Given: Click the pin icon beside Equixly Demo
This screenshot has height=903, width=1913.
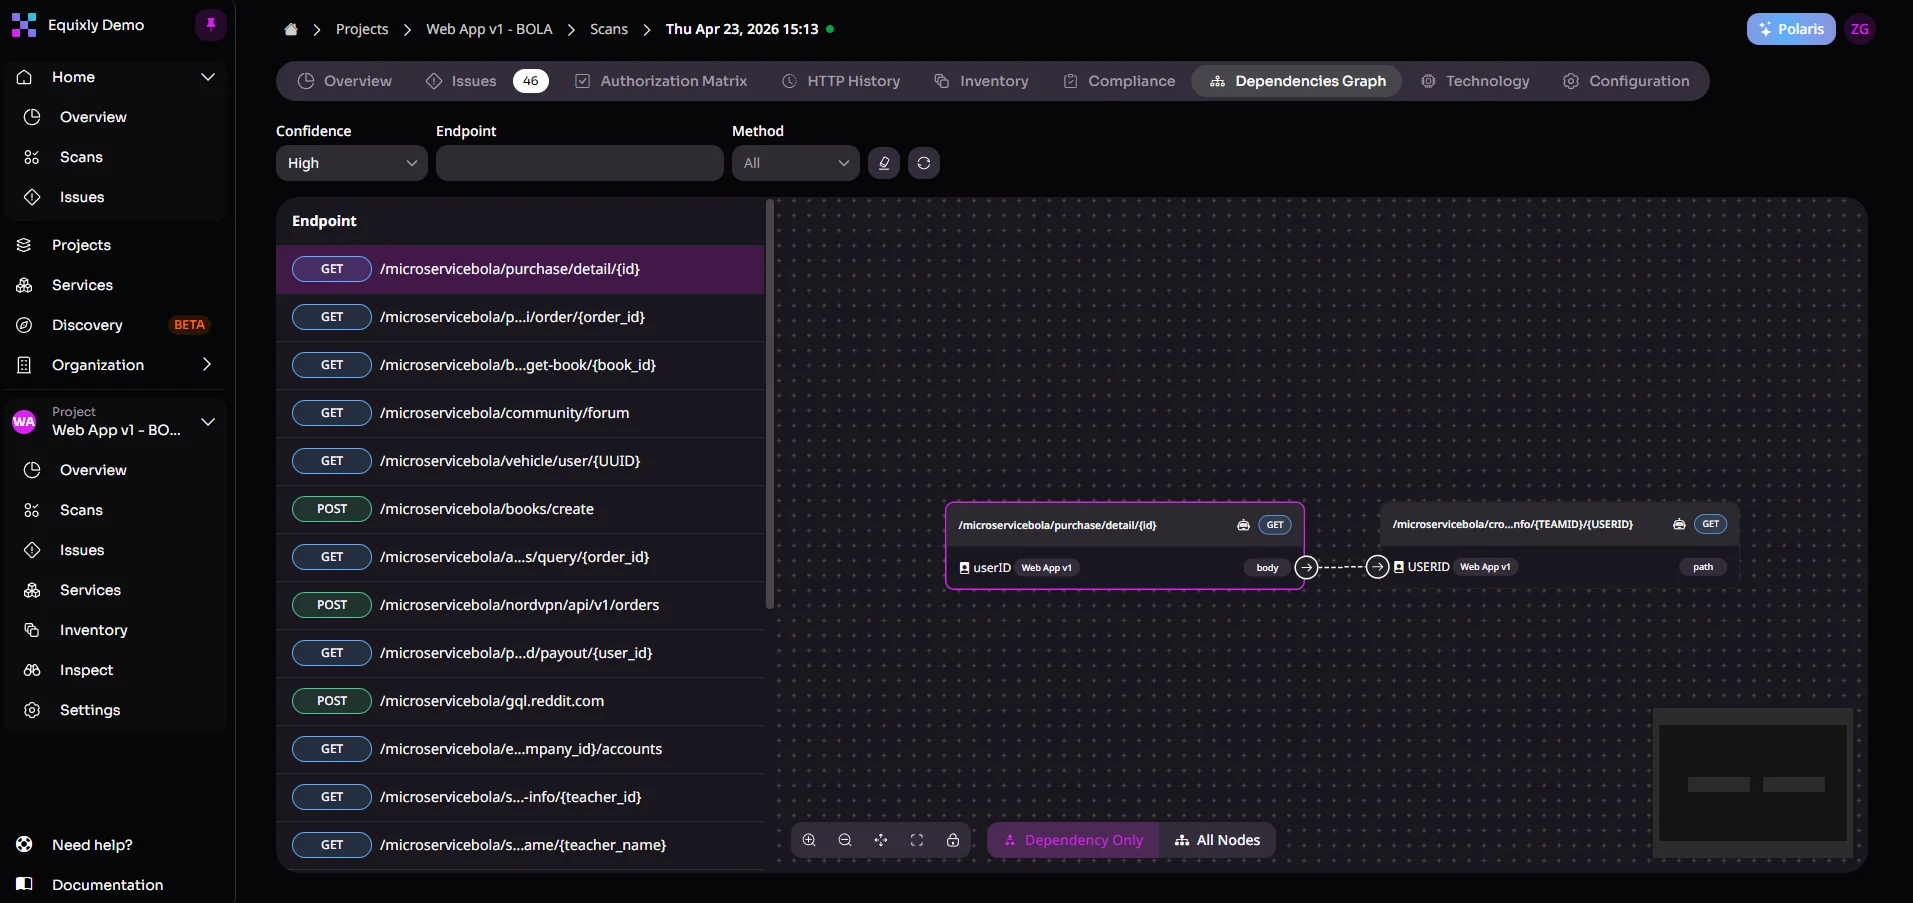Looking at the screenshot, I should pyautogui.click(x=211, y=25).
